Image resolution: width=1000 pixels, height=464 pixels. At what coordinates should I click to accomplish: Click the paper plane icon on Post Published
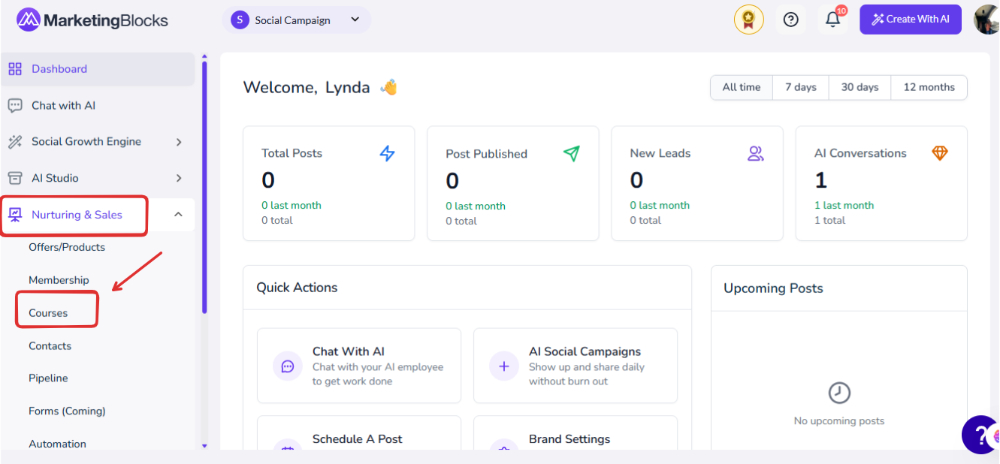click(x=571, y=153)
